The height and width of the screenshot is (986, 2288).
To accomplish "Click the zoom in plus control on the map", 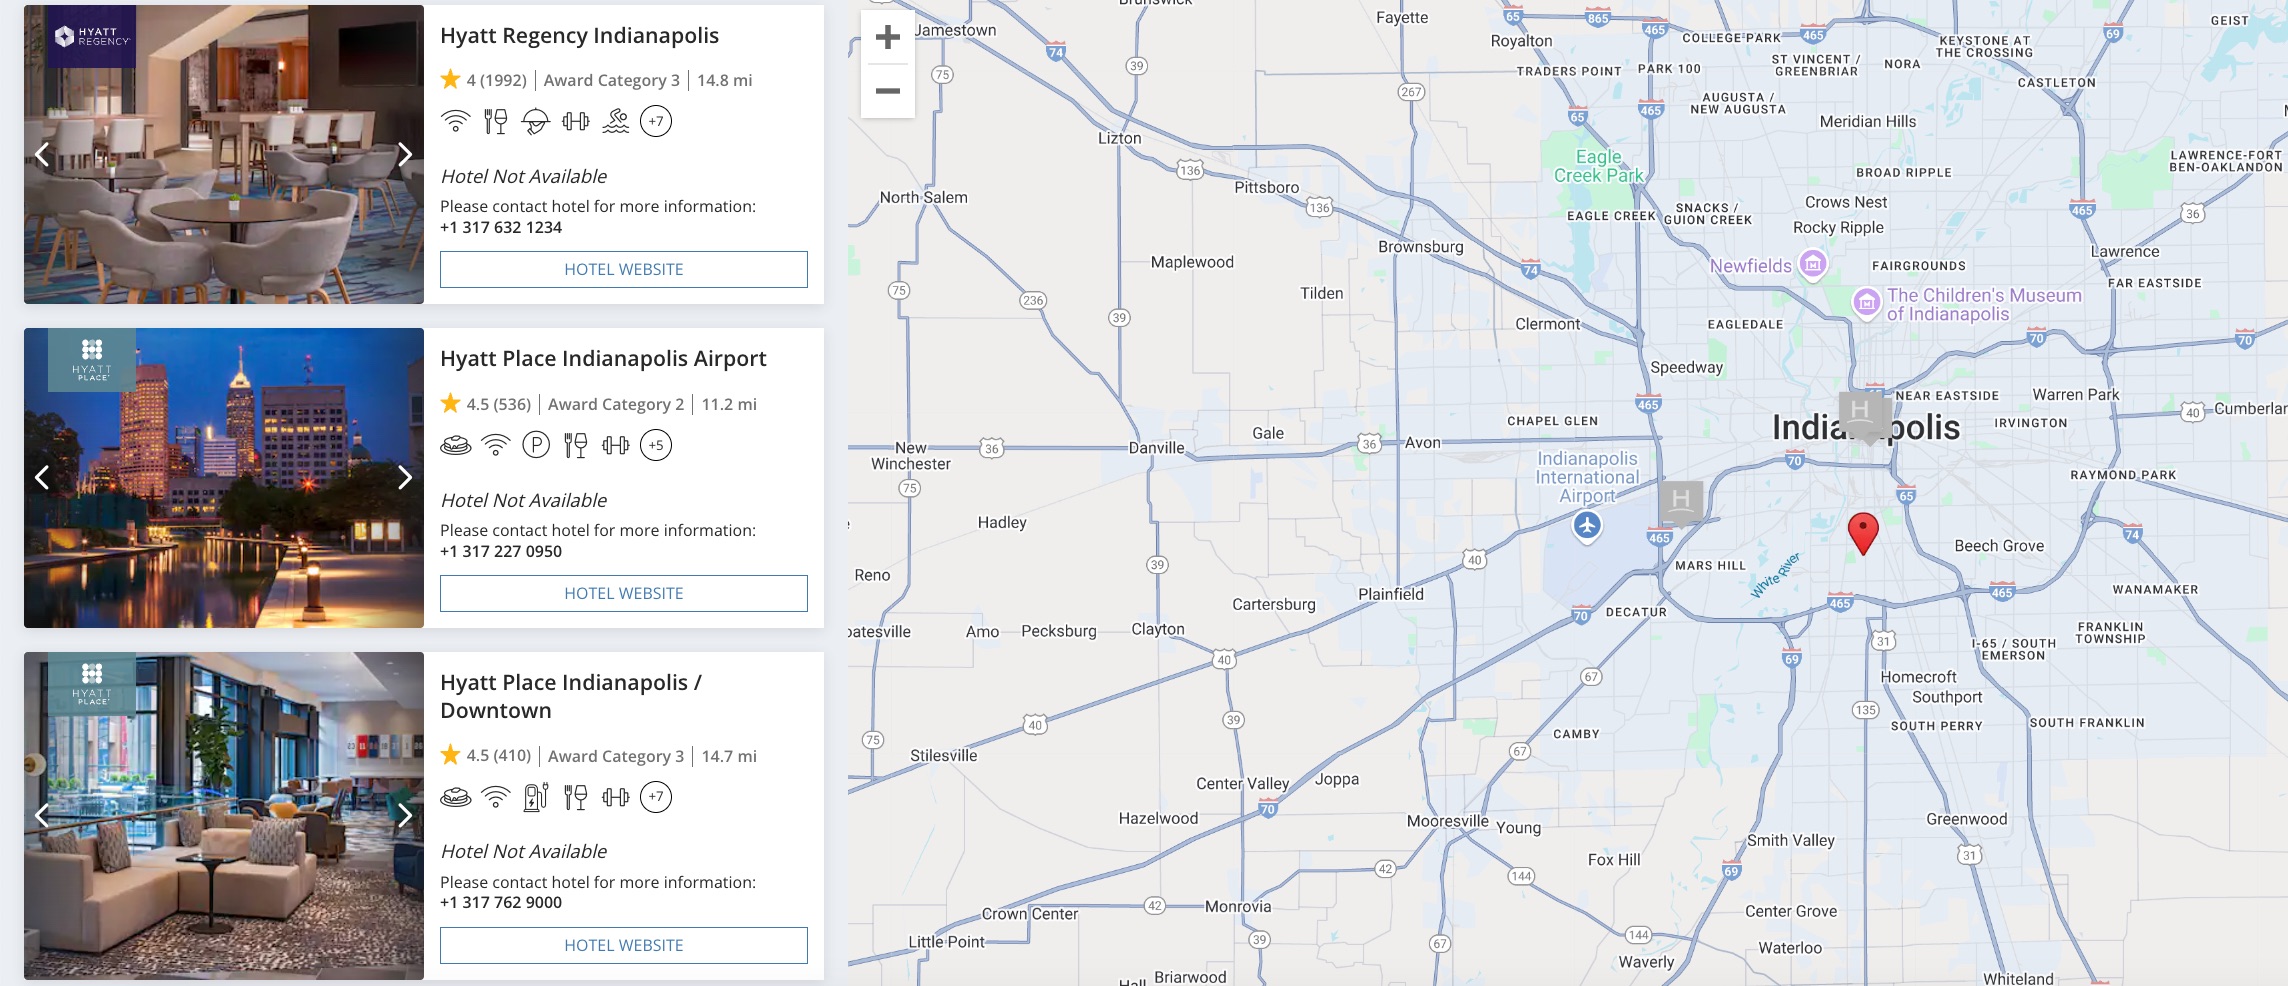I will pyautogui.click(x=886, y=37).
